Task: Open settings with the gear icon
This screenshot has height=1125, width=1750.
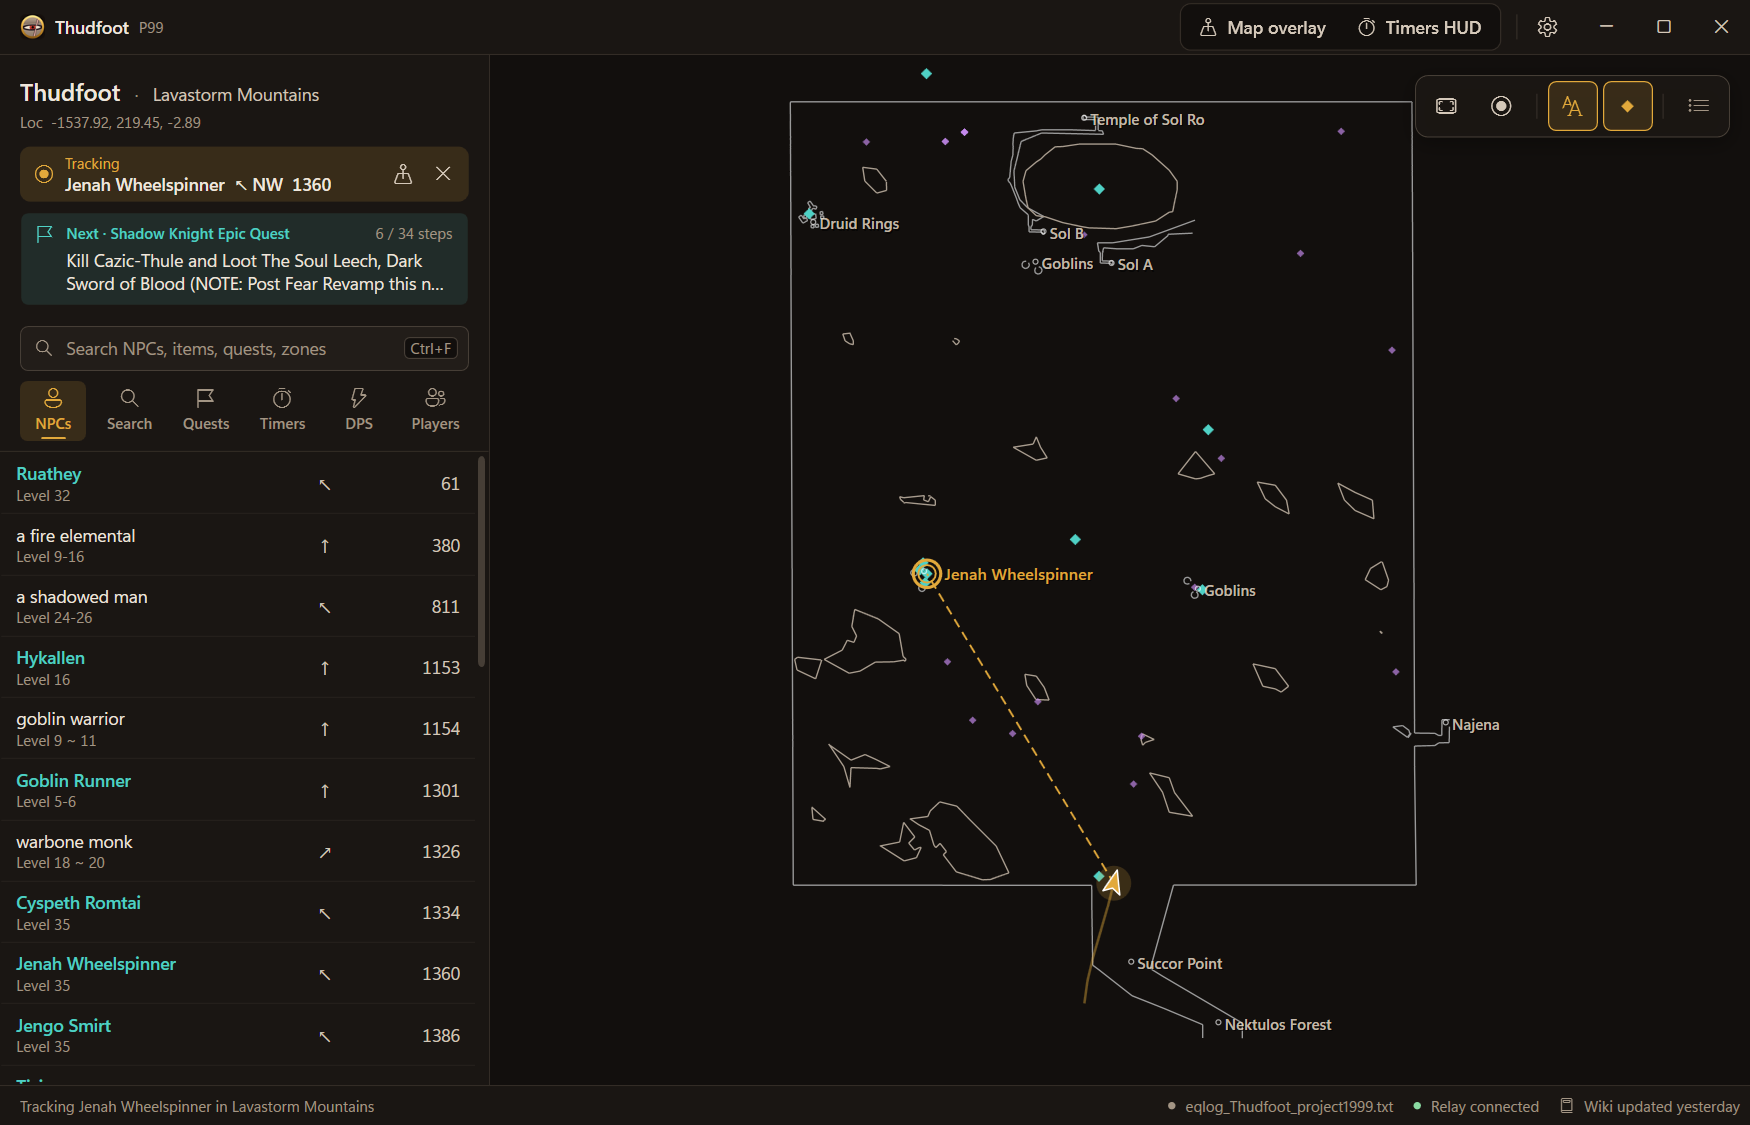Action: coord(1547,27)
